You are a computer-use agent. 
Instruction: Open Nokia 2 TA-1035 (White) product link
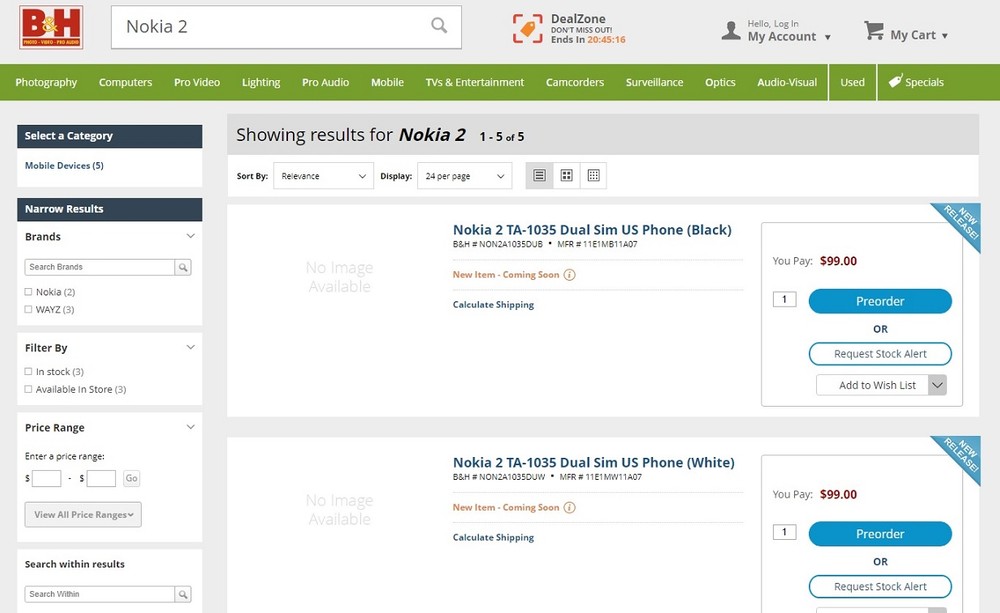[x=593, y=462]
